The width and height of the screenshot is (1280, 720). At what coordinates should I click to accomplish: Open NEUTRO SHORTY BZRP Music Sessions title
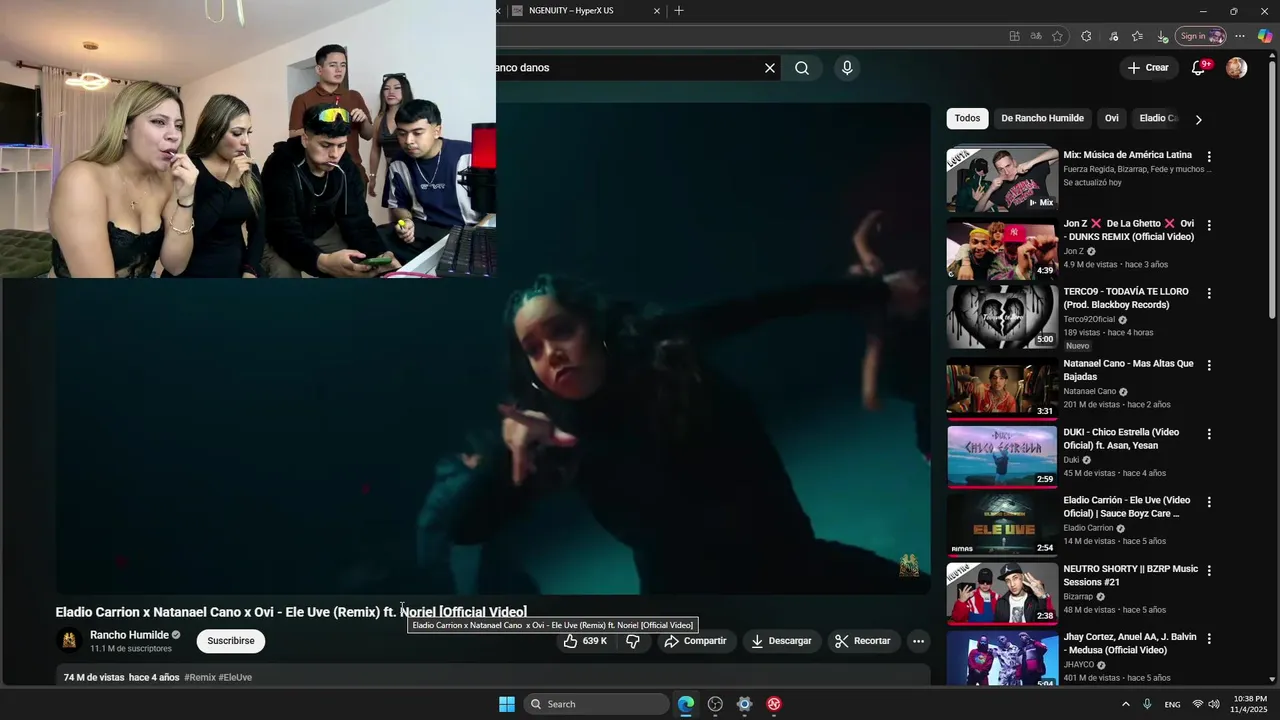pyautogui.click(x=1130, y=575)
